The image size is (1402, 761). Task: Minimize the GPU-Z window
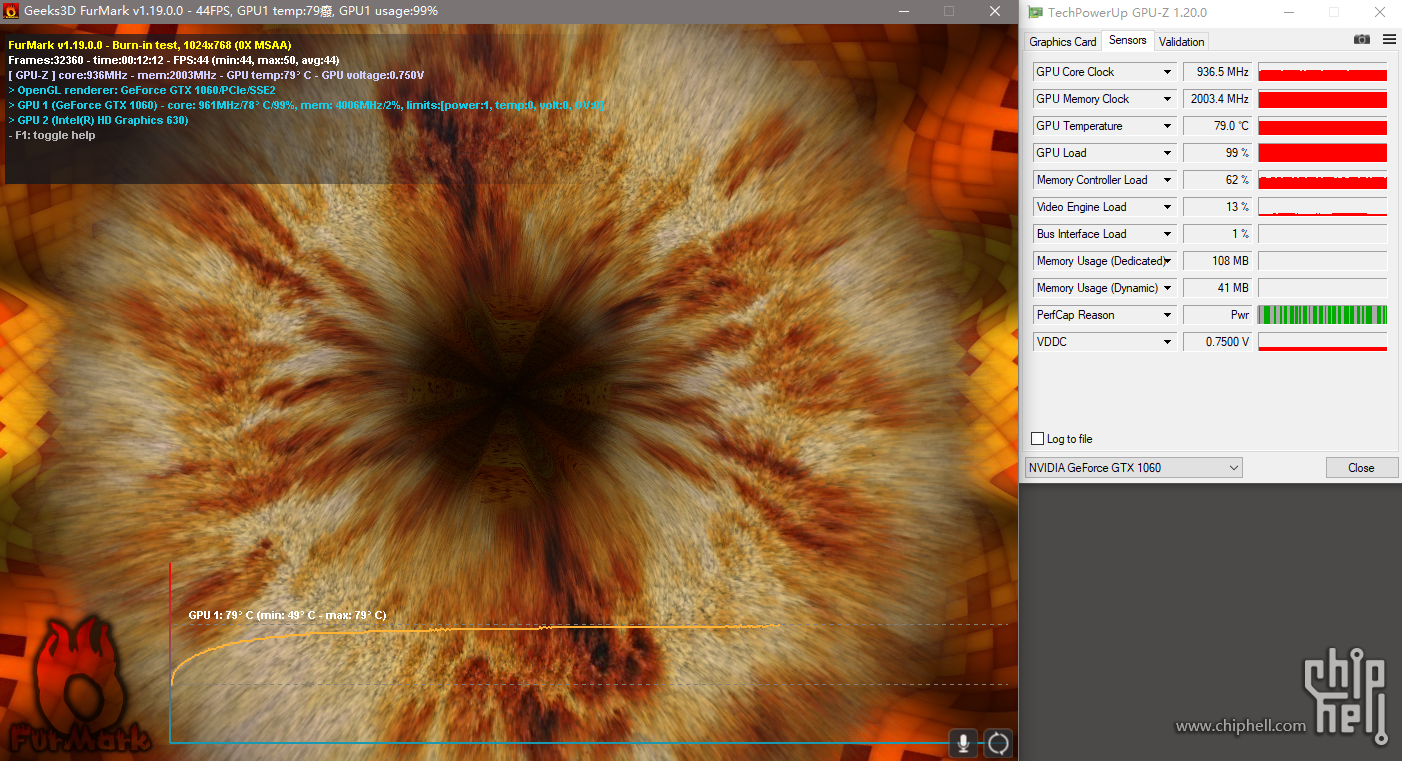(1287, 12)
